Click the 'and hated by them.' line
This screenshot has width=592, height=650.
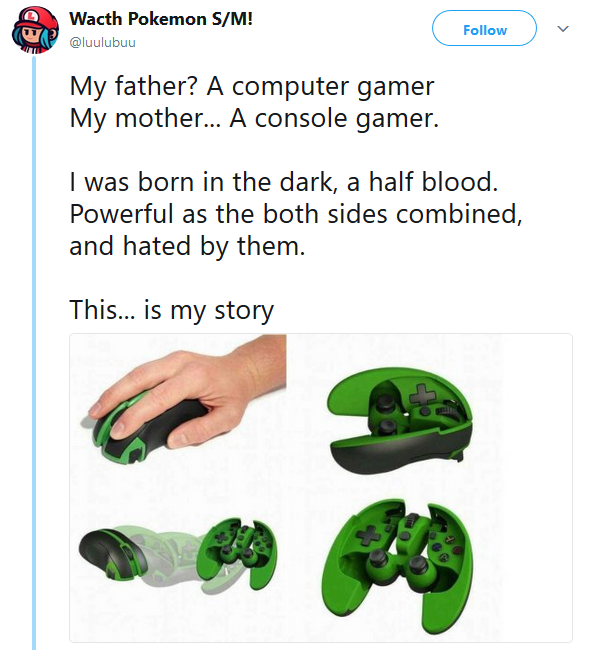(x=187, y=246)
